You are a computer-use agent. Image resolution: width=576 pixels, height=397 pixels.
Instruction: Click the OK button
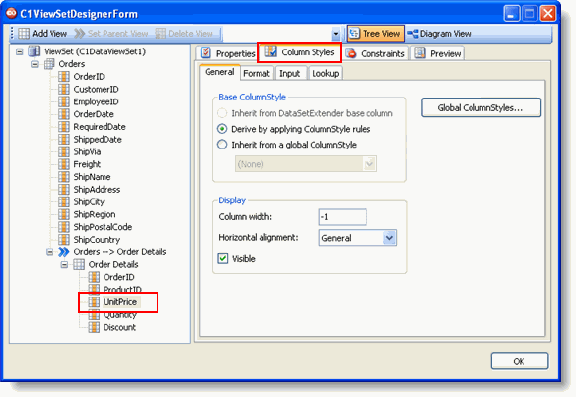pos(519,361)
